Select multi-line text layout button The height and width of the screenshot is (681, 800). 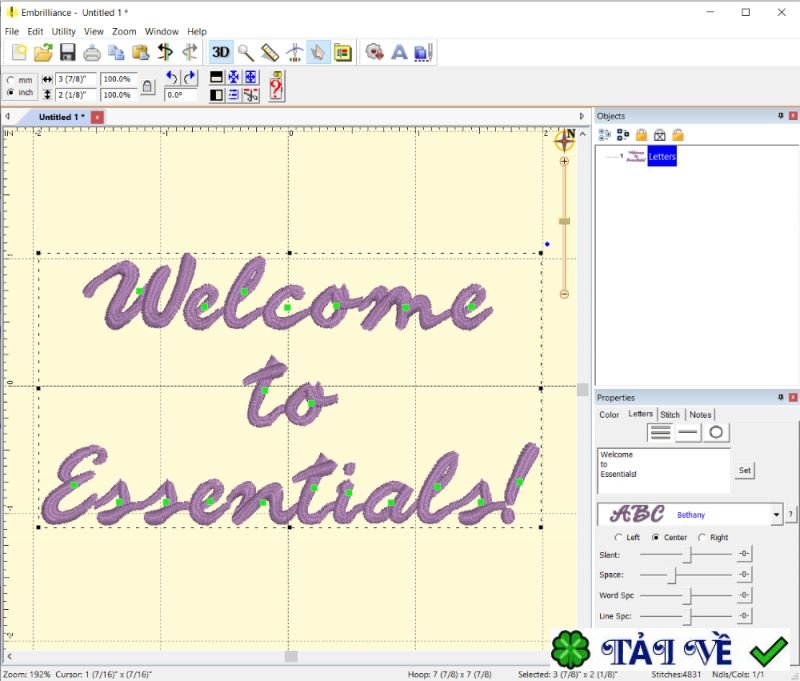(x=660, y=433)
